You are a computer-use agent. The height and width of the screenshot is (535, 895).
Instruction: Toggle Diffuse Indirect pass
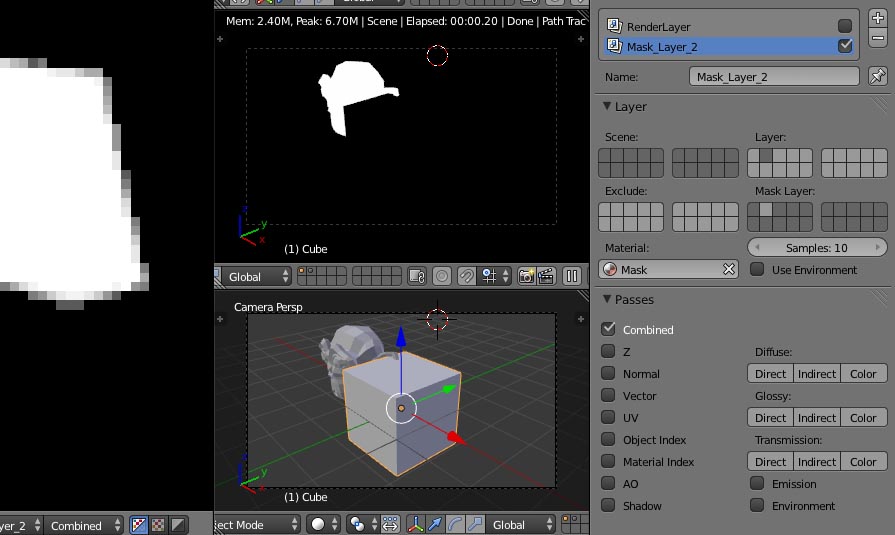click(817, 373)
